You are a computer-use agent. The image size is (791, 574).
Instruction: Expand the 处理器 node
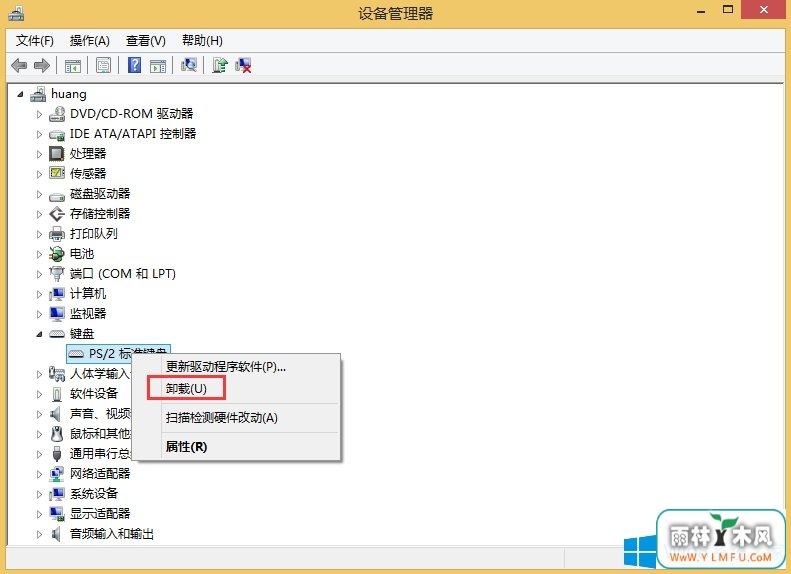click(39, 154)
